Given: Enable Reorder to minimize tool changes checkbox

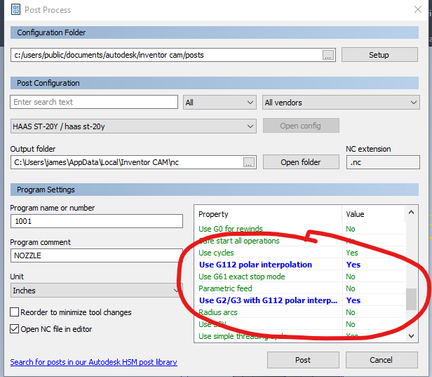Looking at the screenshot, I should point(14,312).
